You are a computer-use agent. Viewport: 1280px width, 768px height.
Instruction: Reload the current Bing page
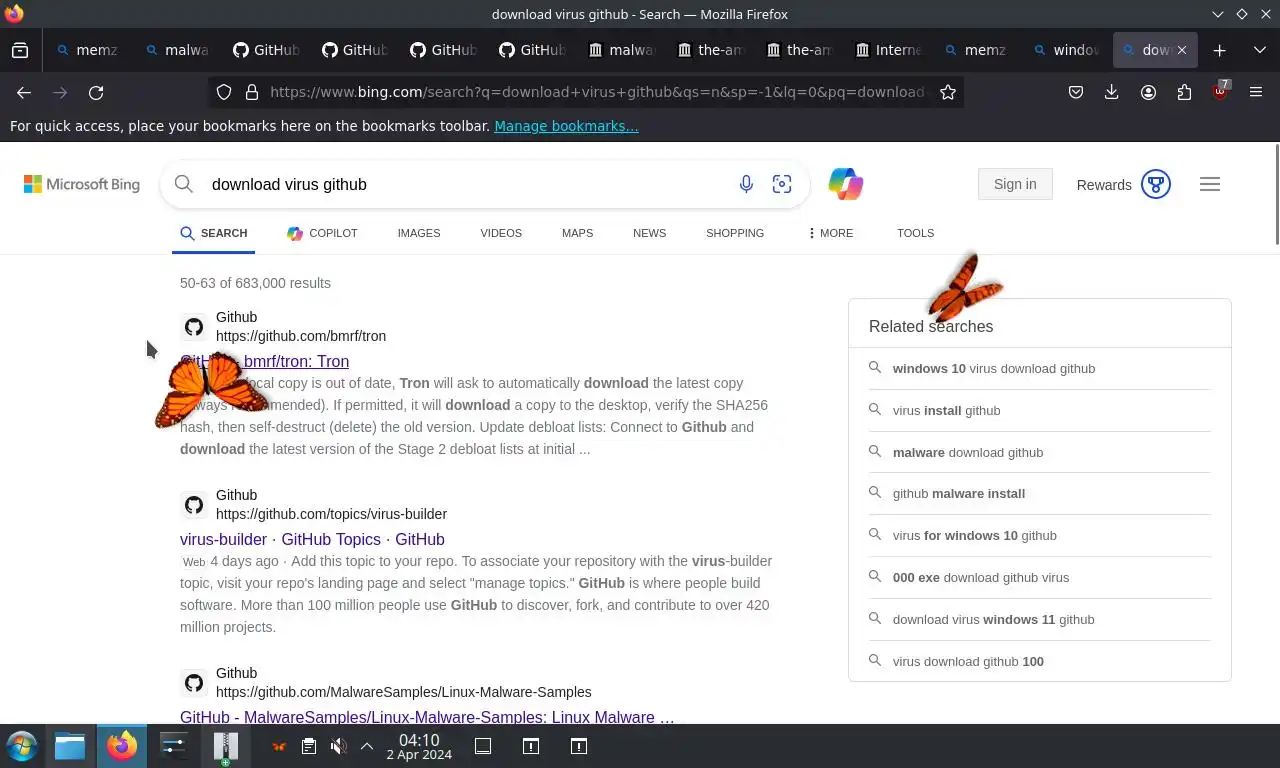coord(96,92)
